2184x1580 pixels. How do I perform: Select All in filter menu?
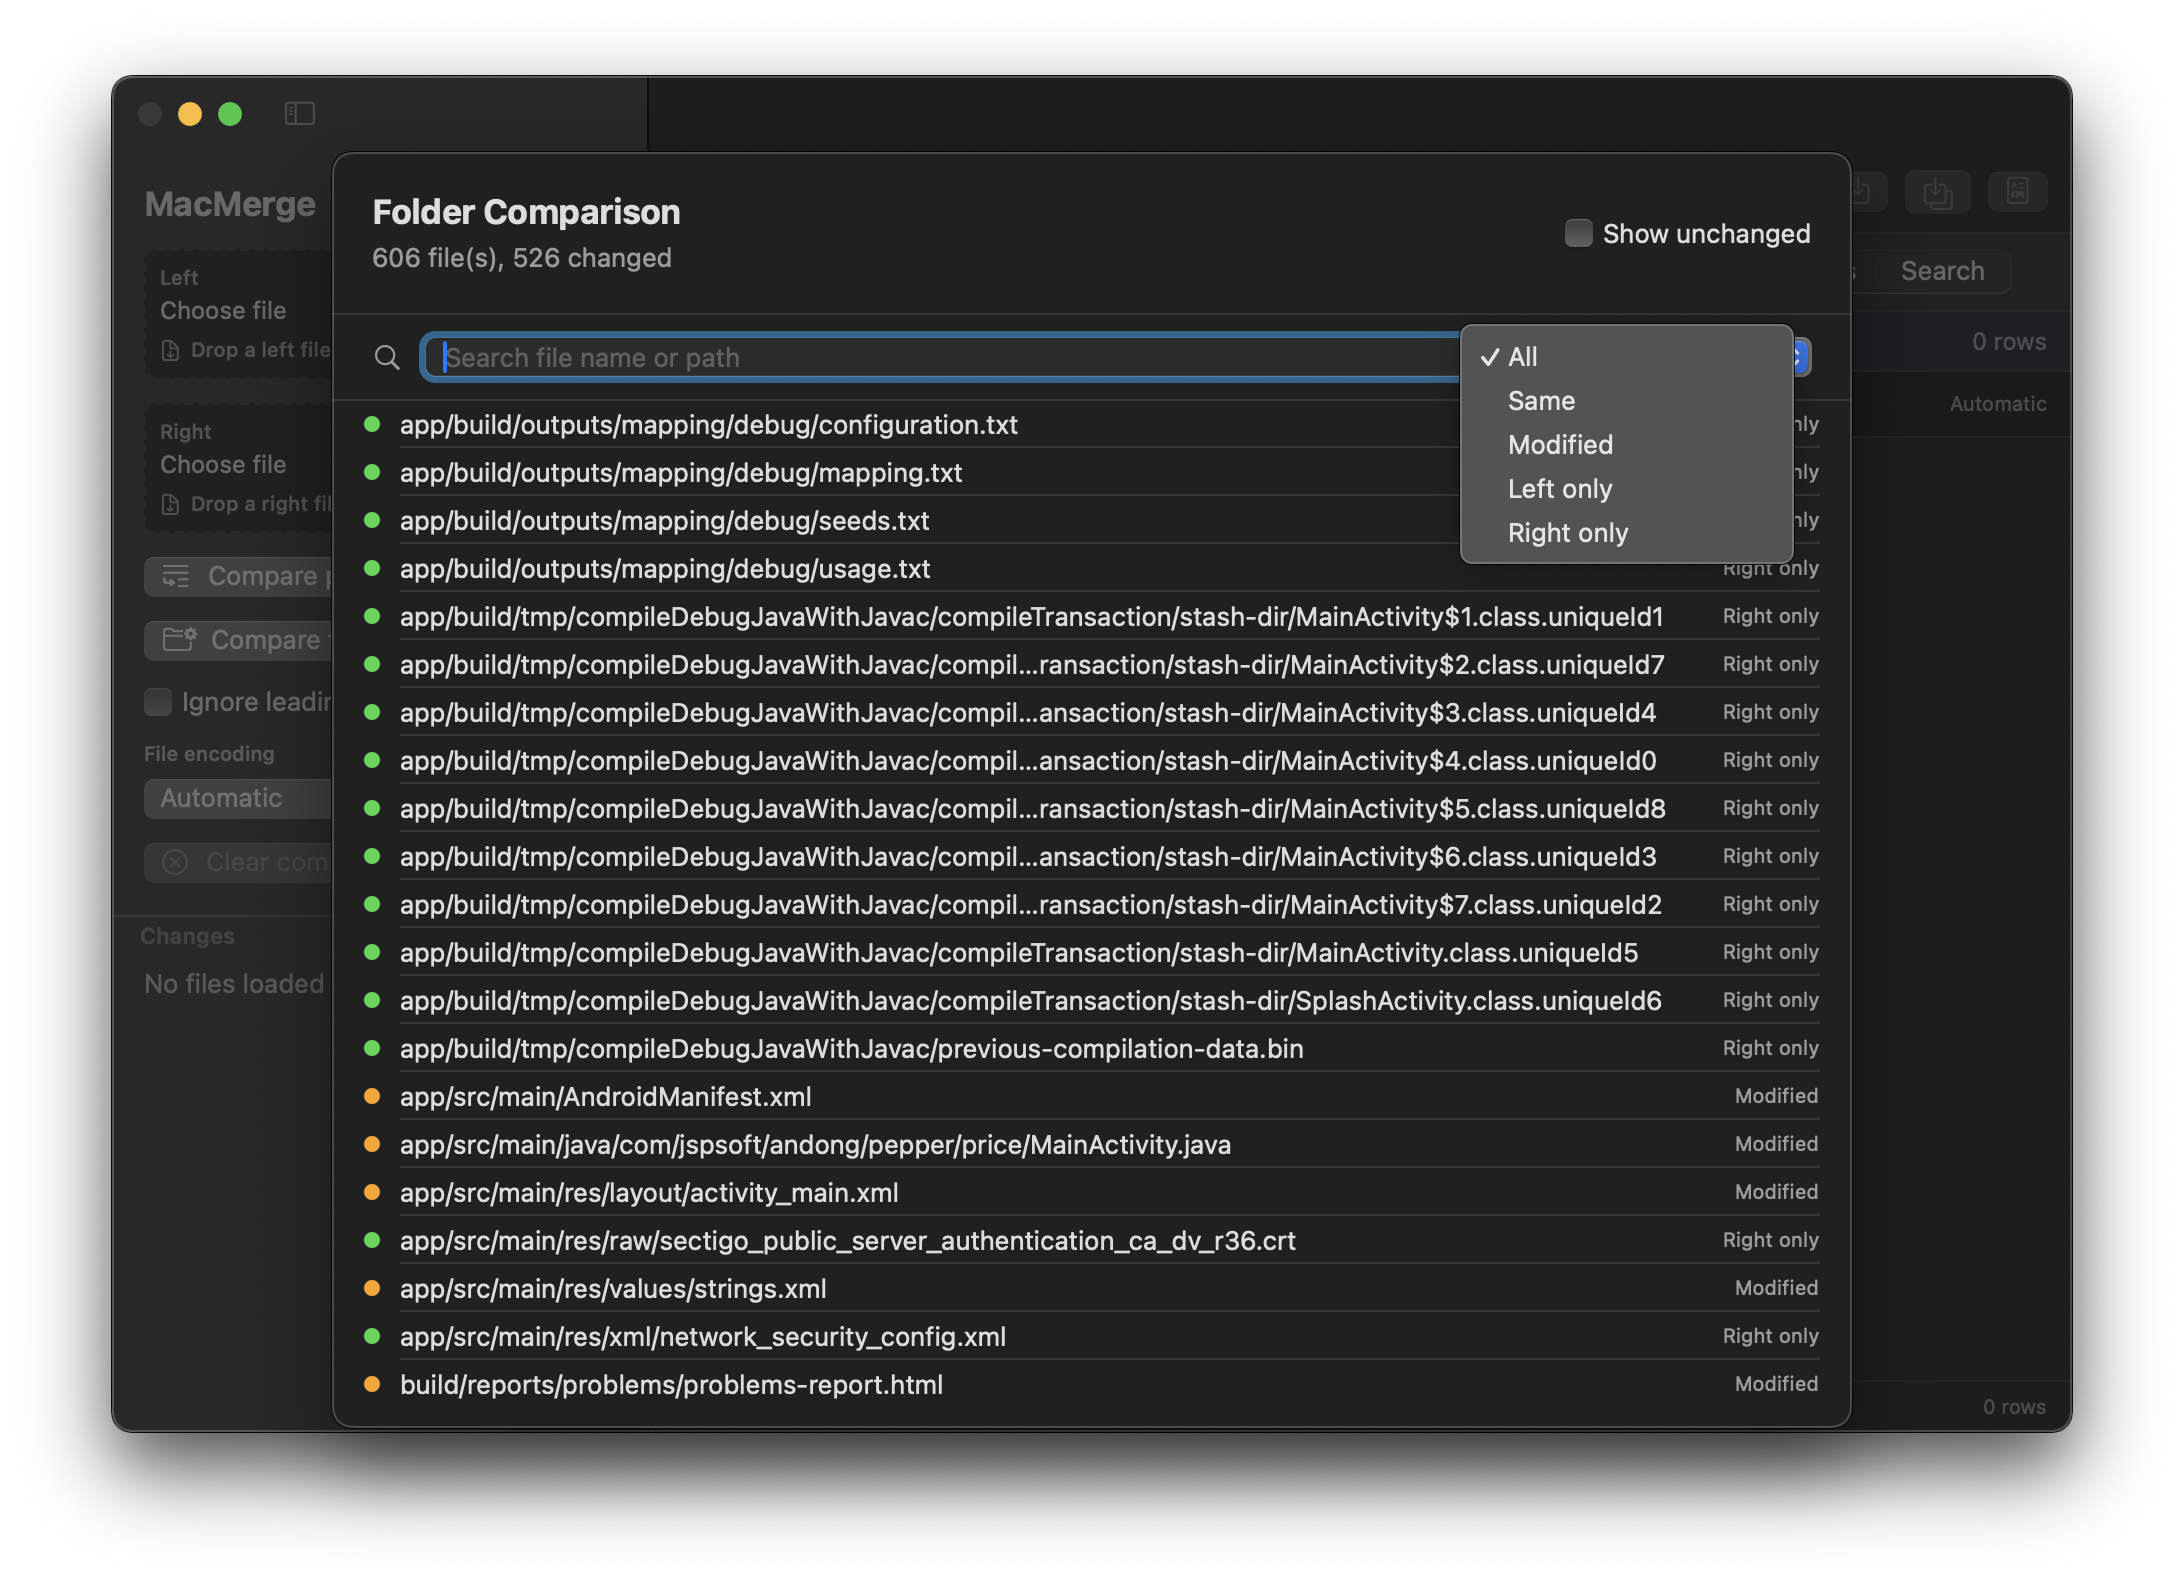click(1626, 357)
